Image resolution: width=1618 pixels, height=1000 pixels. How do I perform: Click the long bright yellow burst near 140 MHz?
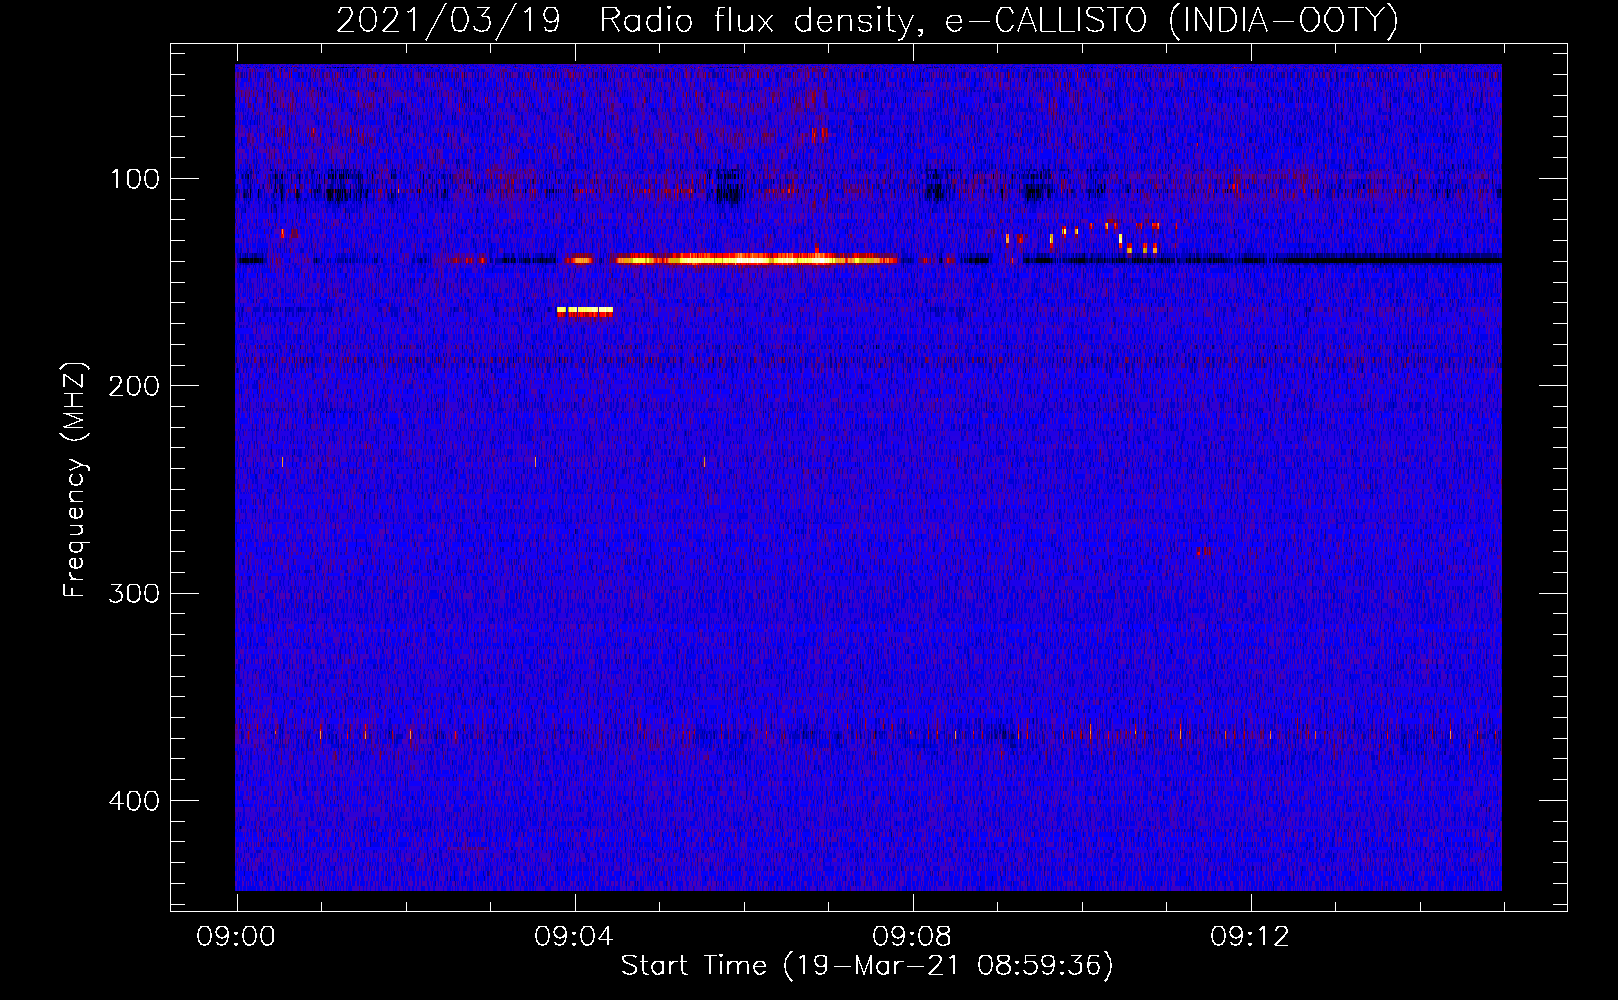(x=757, y=259)
